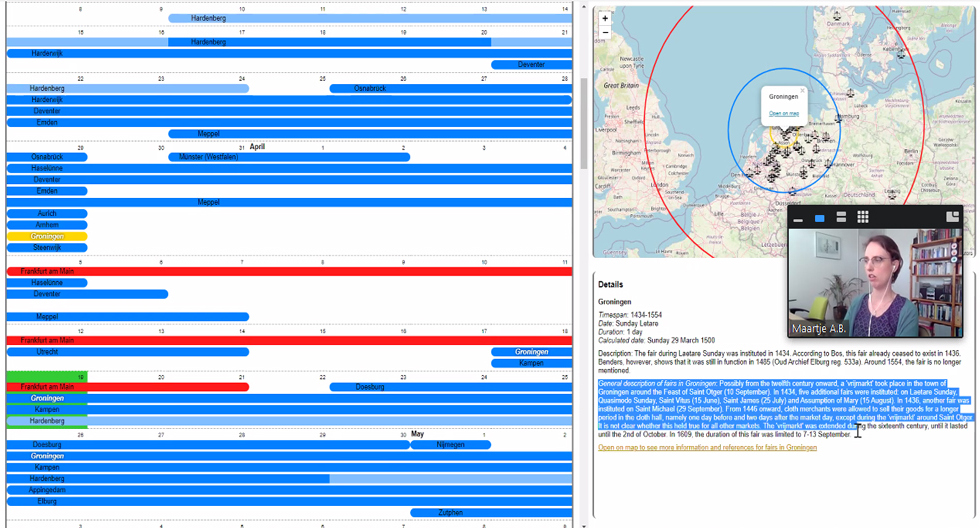Select the Appingedam fair bar

tap(289, 490)
